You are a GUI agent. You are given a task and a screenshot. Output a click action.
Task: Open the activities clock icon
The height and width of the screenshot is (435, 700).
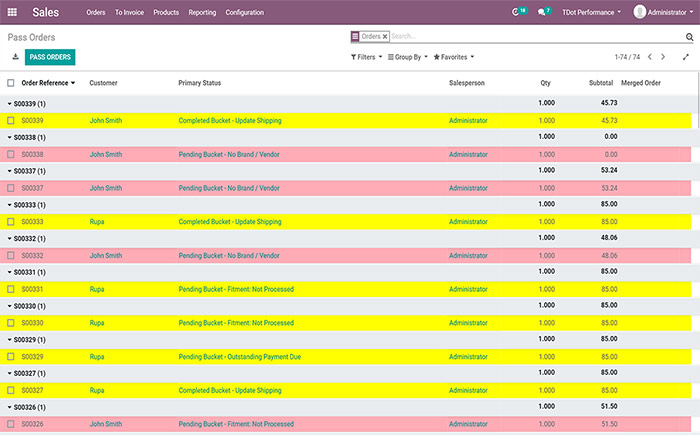tap(515, 12)
